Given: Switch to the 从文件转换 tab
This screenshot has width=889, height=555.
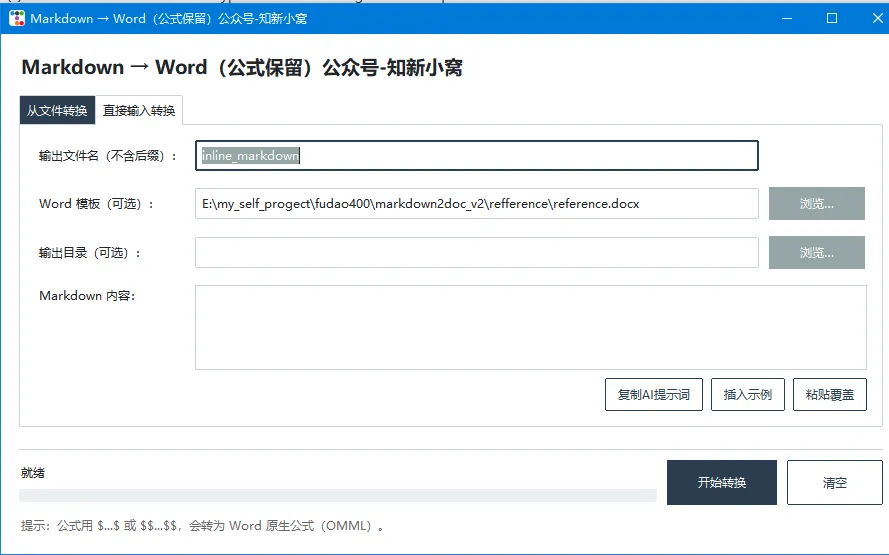Looking at the screenshot, I should coord(57,110).
